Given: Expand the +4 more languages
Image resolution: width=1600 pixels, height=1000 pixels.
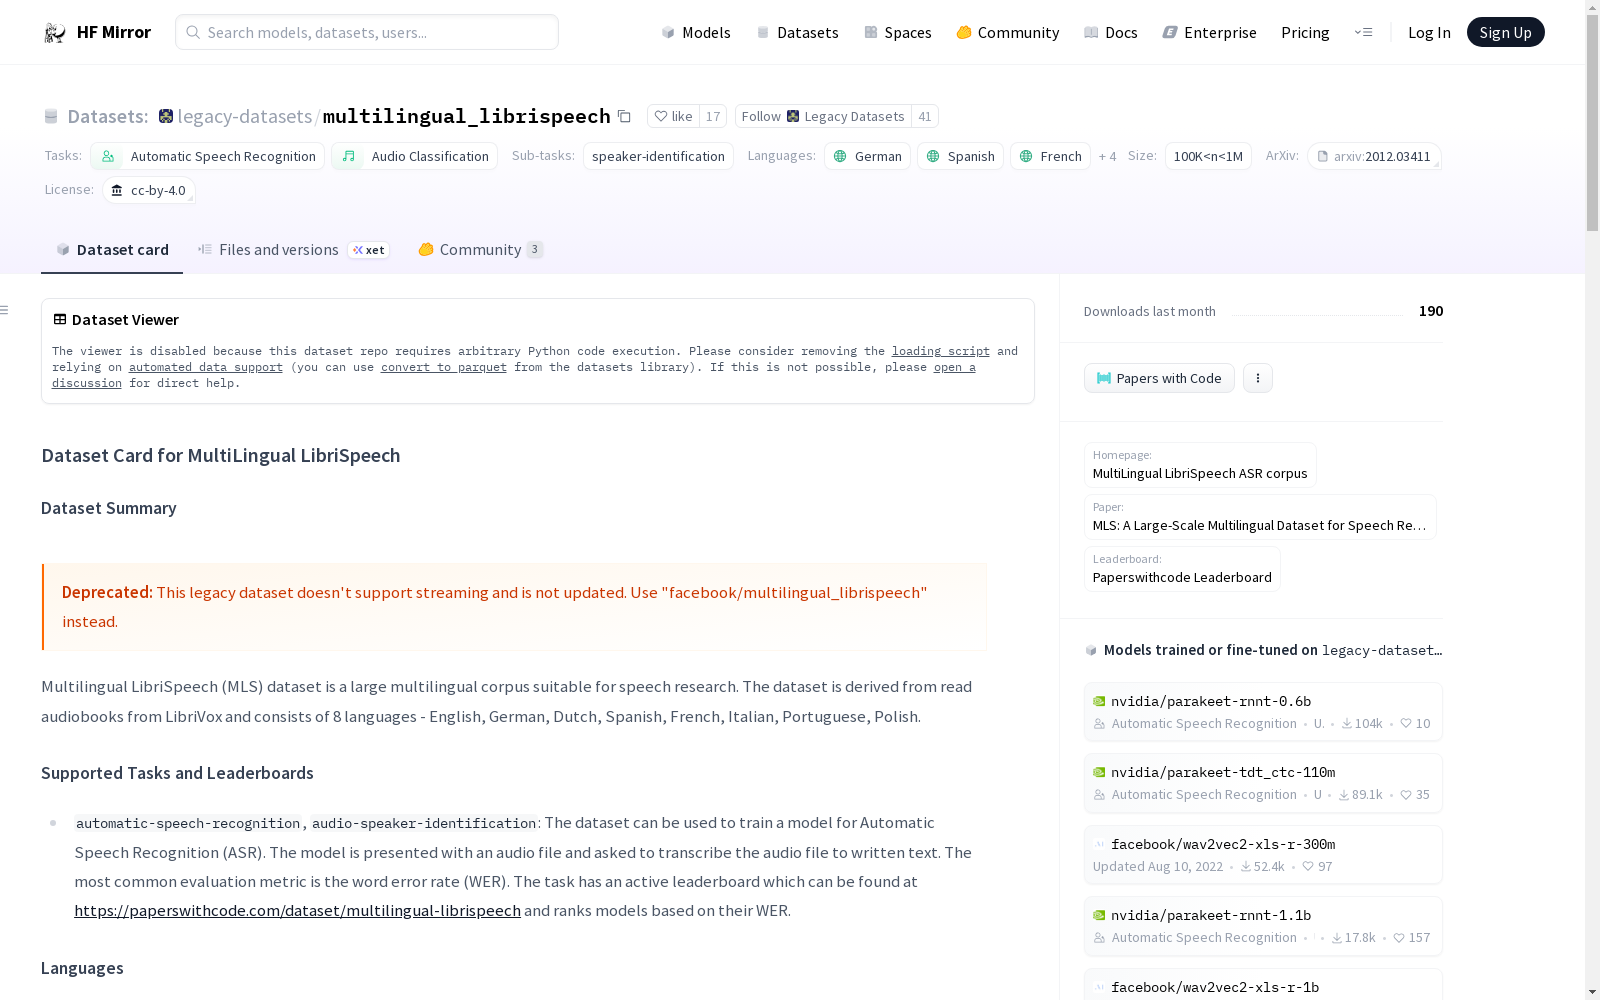Looking at the screenshot, I should point(1107,156).
